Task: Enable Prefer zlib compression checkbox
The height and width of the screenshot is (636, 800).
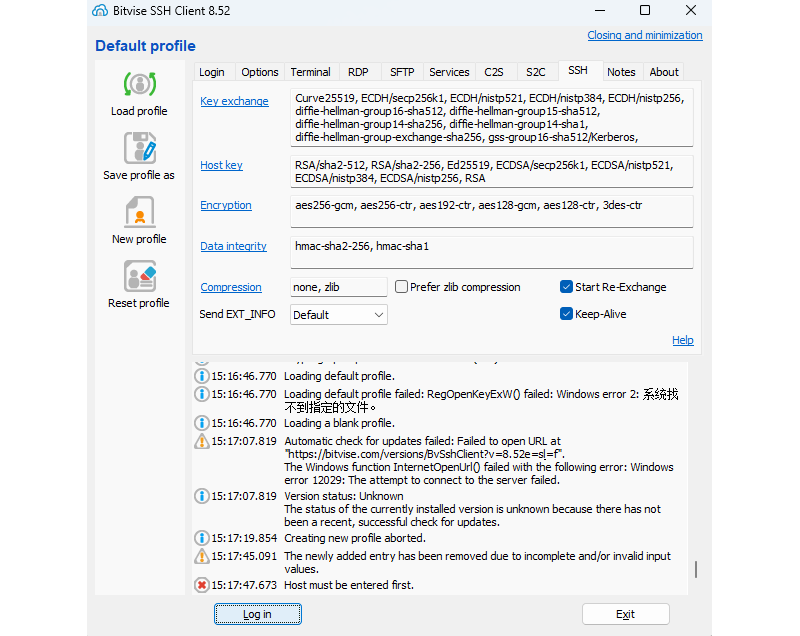Action: pos(402,287)
